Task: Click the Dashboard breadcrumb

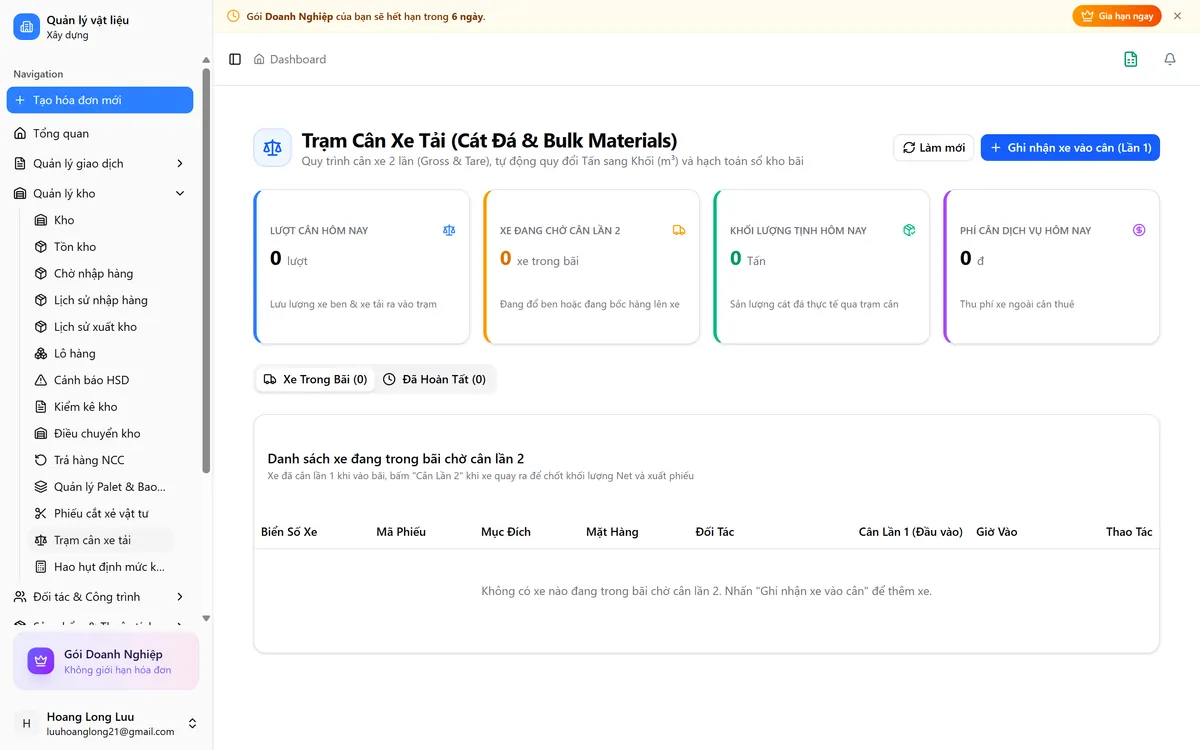Action: 298,59
